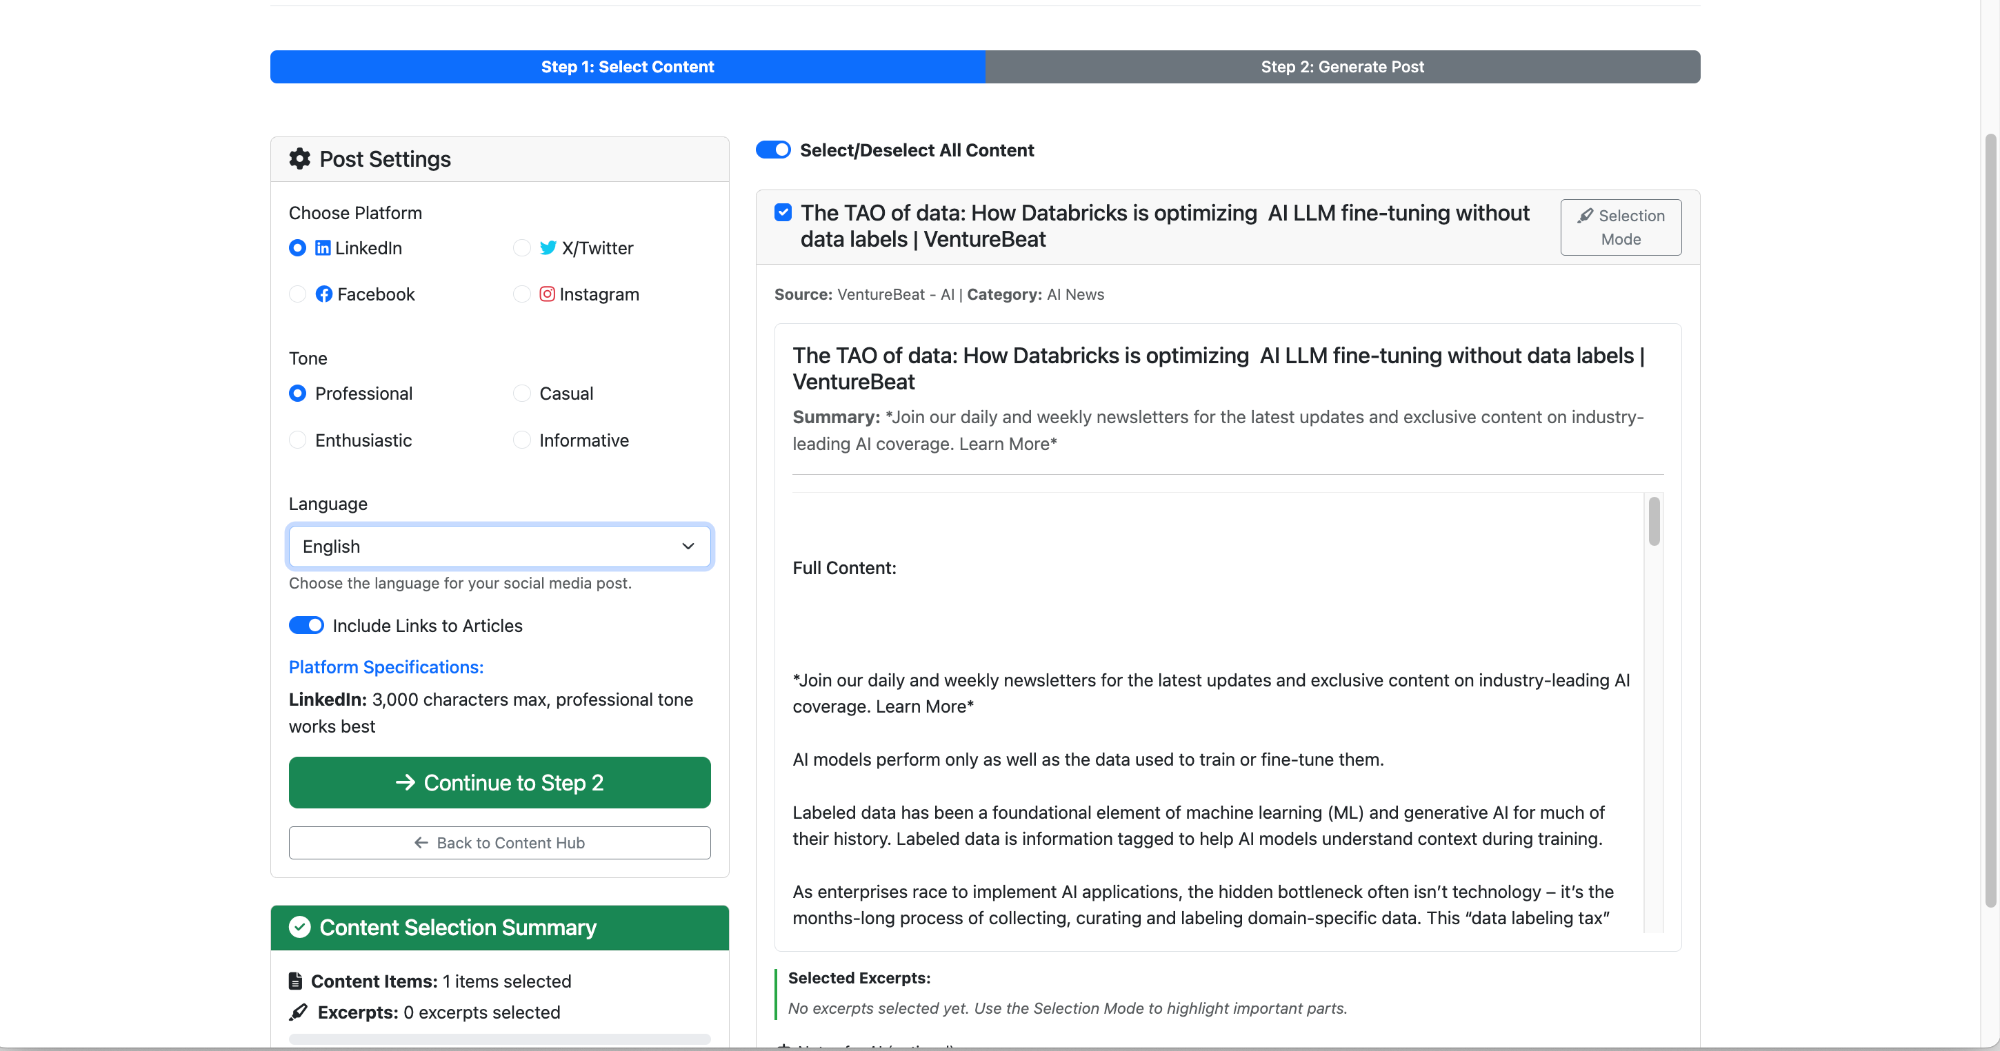Screen dimensions: 2000x1051
Task: Click the language helper text below dropdown
Action: tap(460, 583)
